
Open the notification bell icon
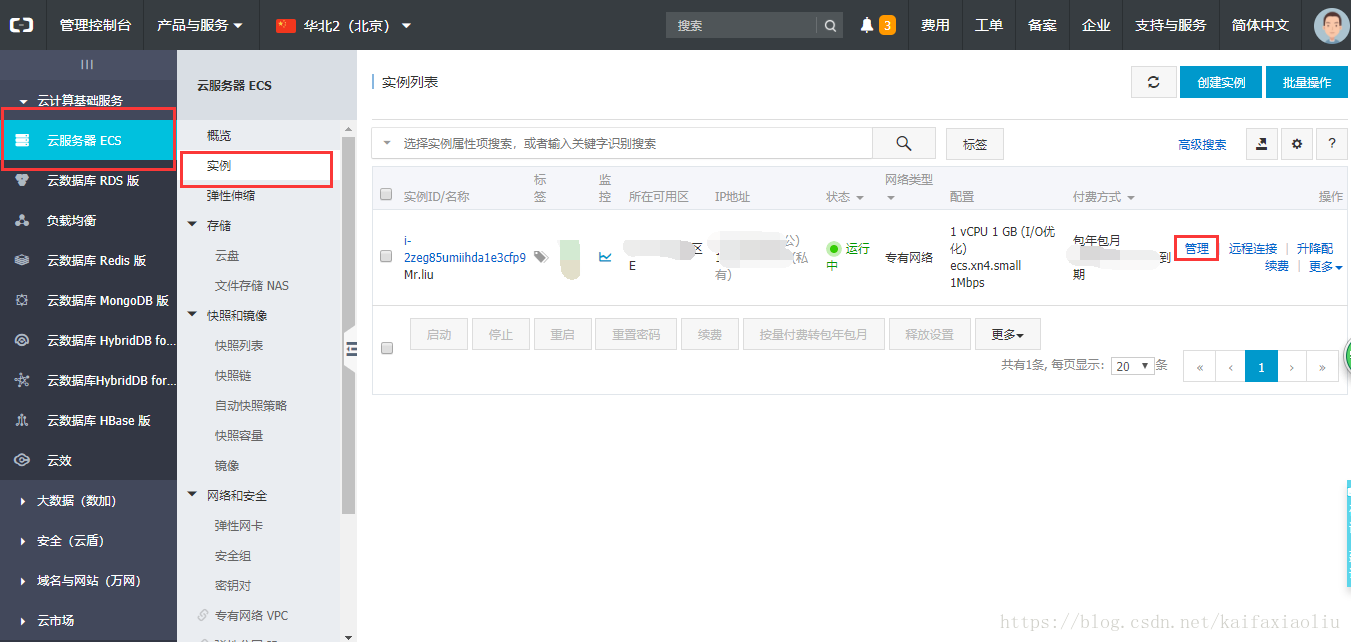867,25
